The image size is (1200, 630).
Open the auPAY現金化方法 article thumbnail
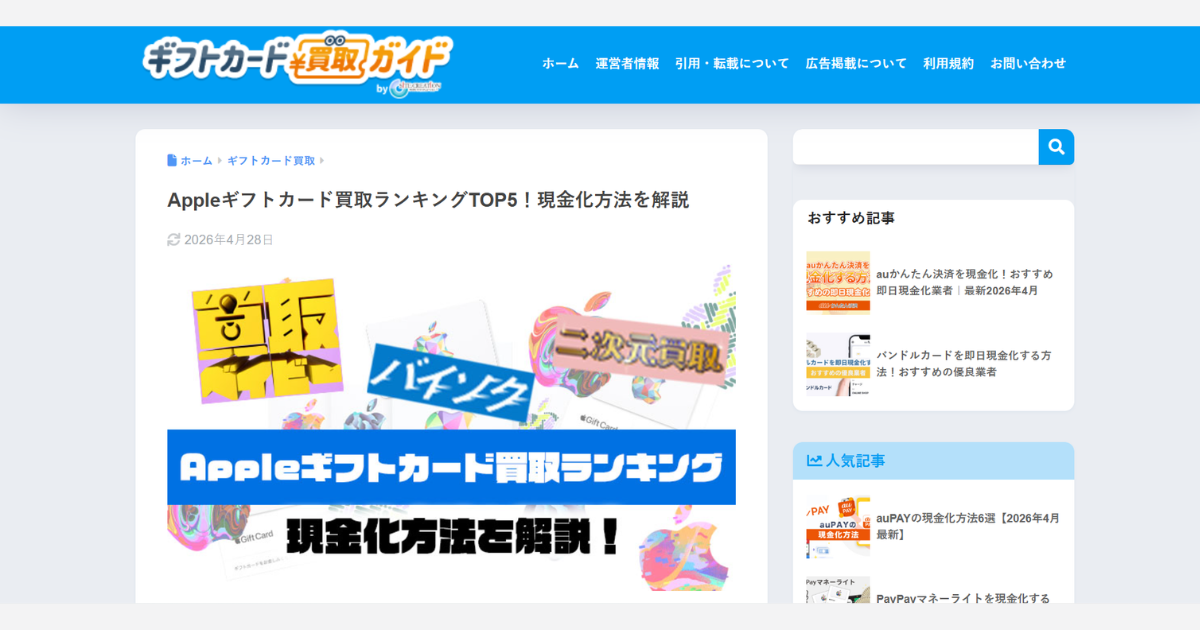[x=838, y=527]
